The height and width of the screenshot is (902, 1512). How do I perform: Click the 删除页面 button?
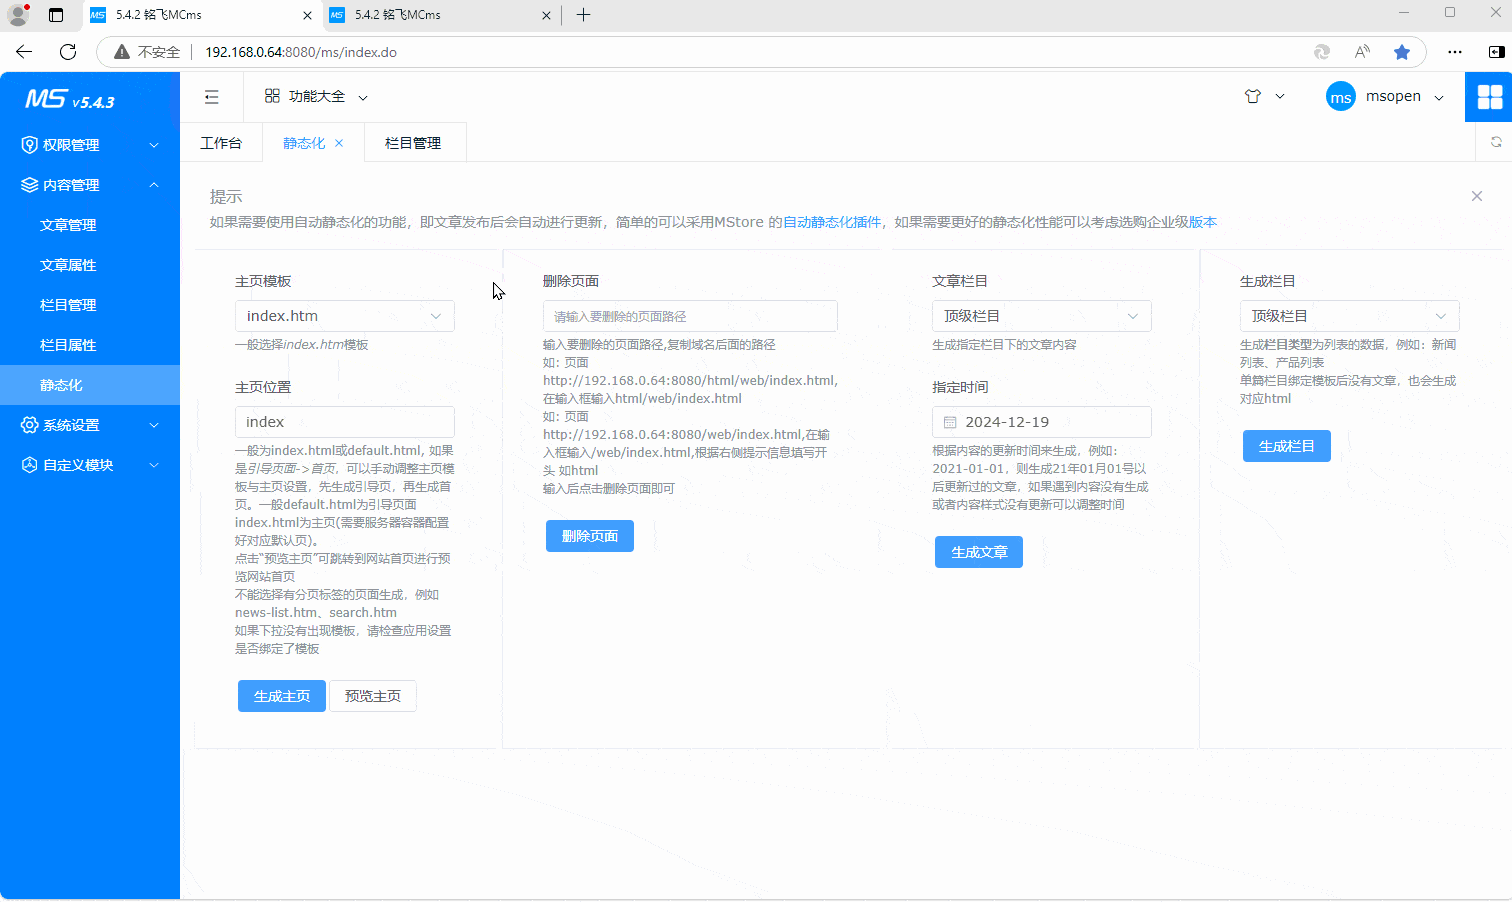tap(589, 536)
